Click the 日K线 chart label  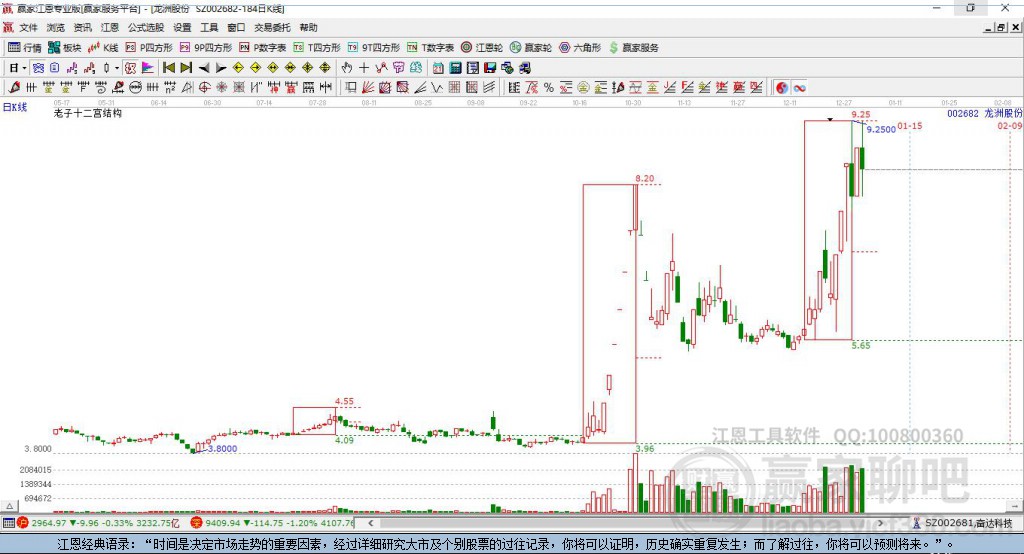coord(15,107)
